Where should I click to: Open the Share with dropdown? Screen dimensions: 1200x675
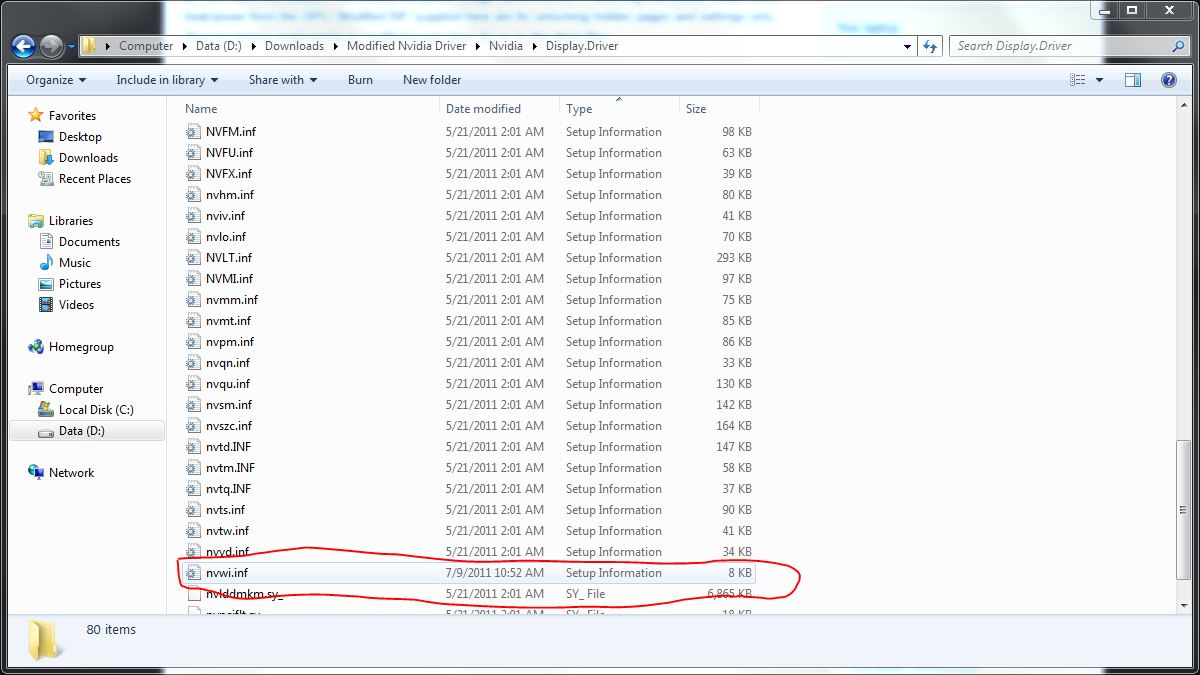[x=283, y=80]
